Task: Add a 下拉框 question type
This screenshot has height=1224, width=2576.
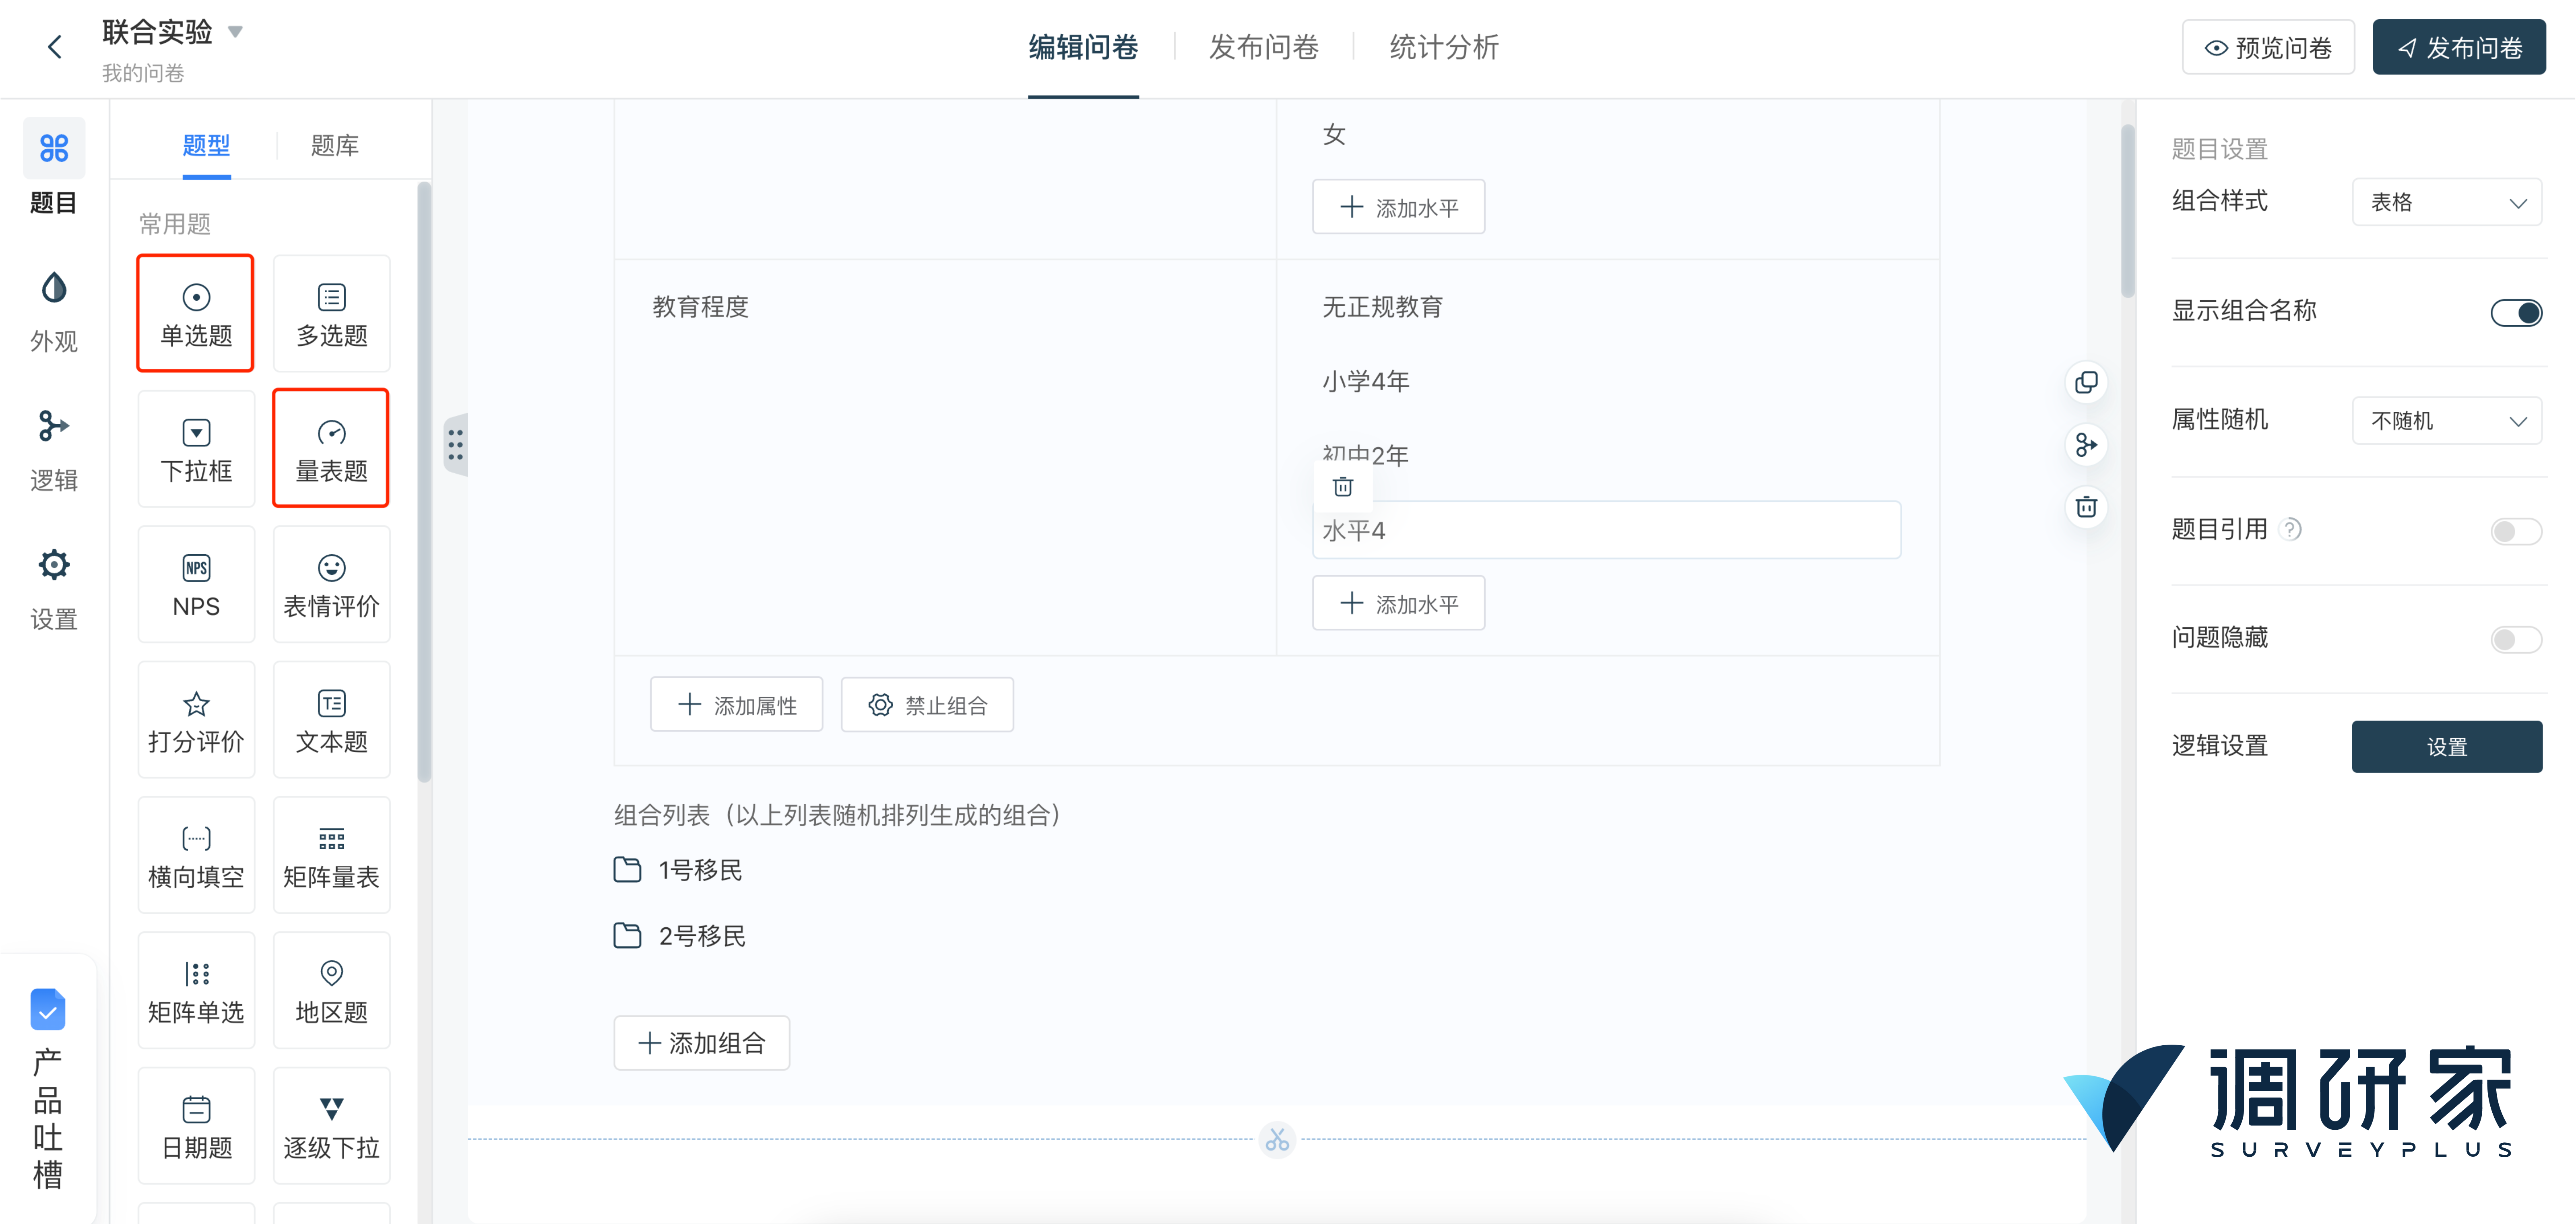Action: [x=196, y=449]
